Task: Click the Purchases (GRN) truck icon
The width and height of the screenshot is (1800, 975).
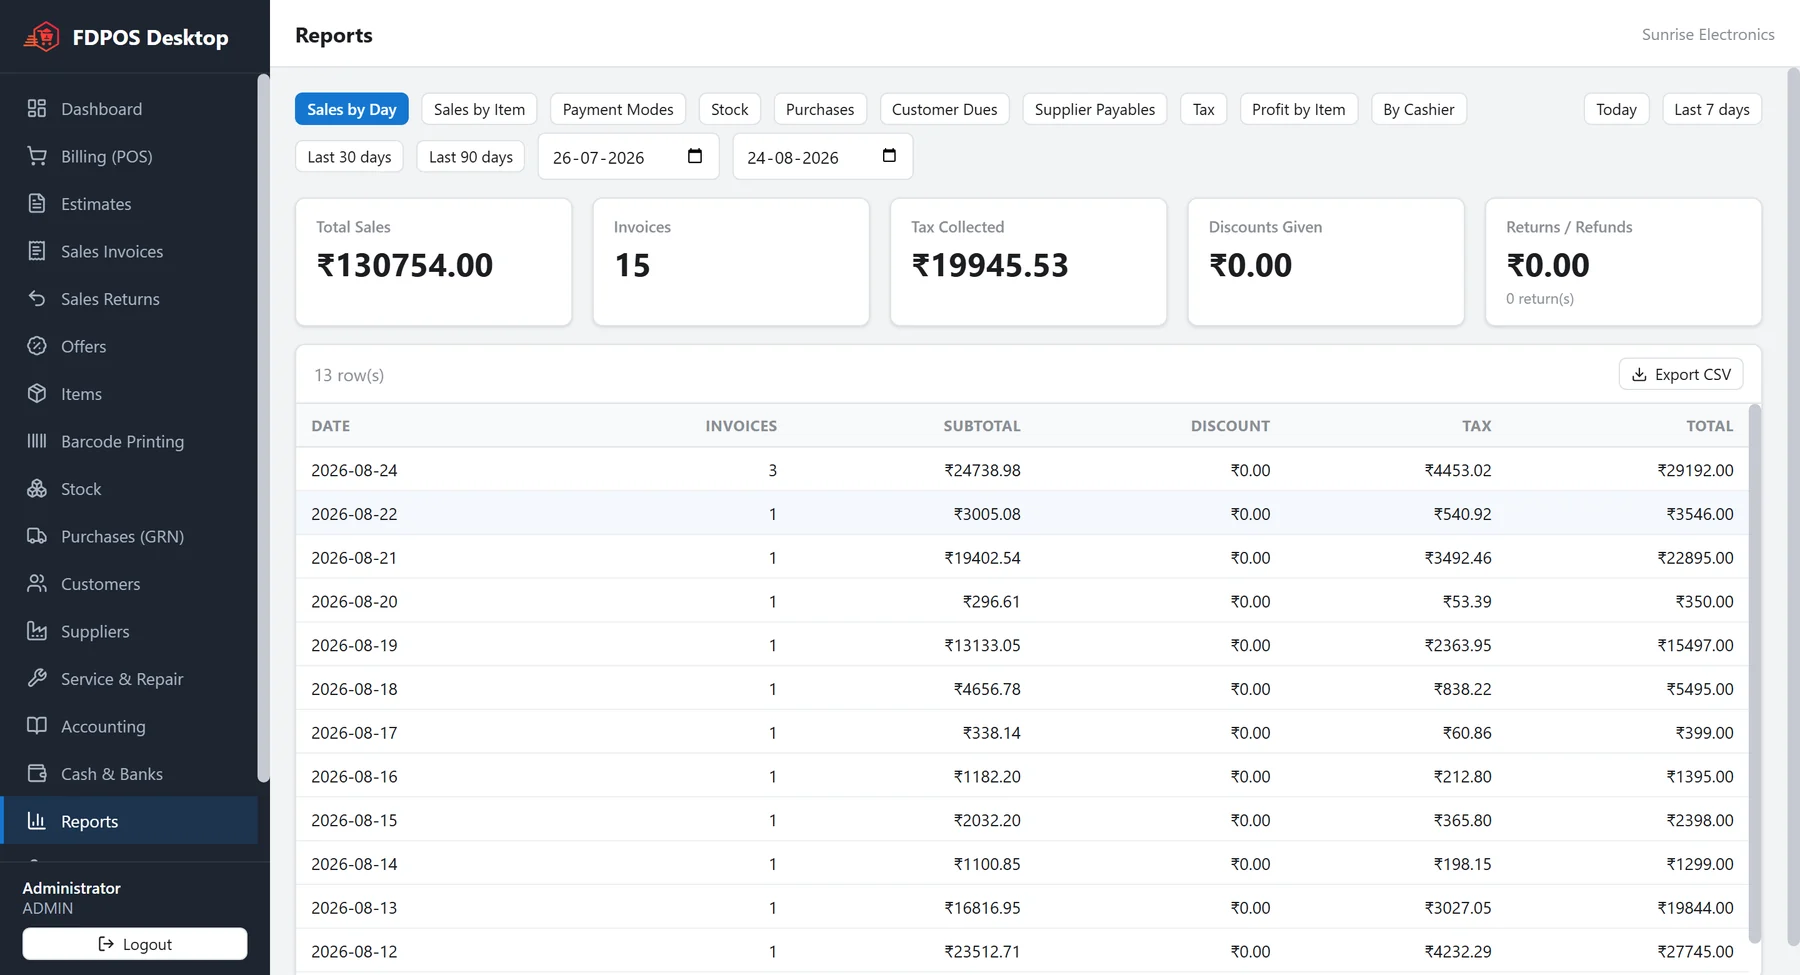Action: pyautogui.click(x=37, y=536)
